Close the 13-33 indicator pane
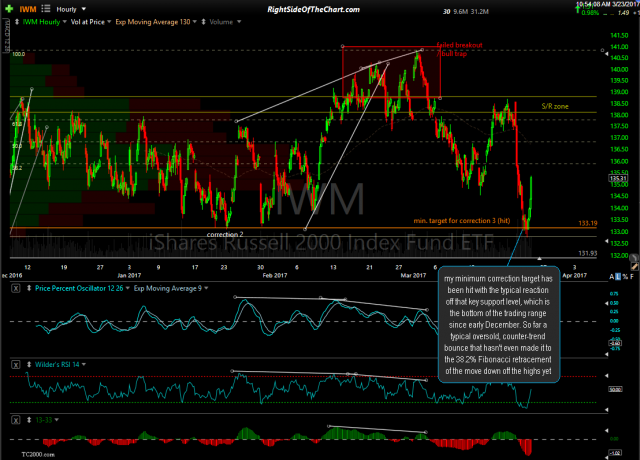Image resolution: width=640 pixels, height=460 pixels. [16, 420]
